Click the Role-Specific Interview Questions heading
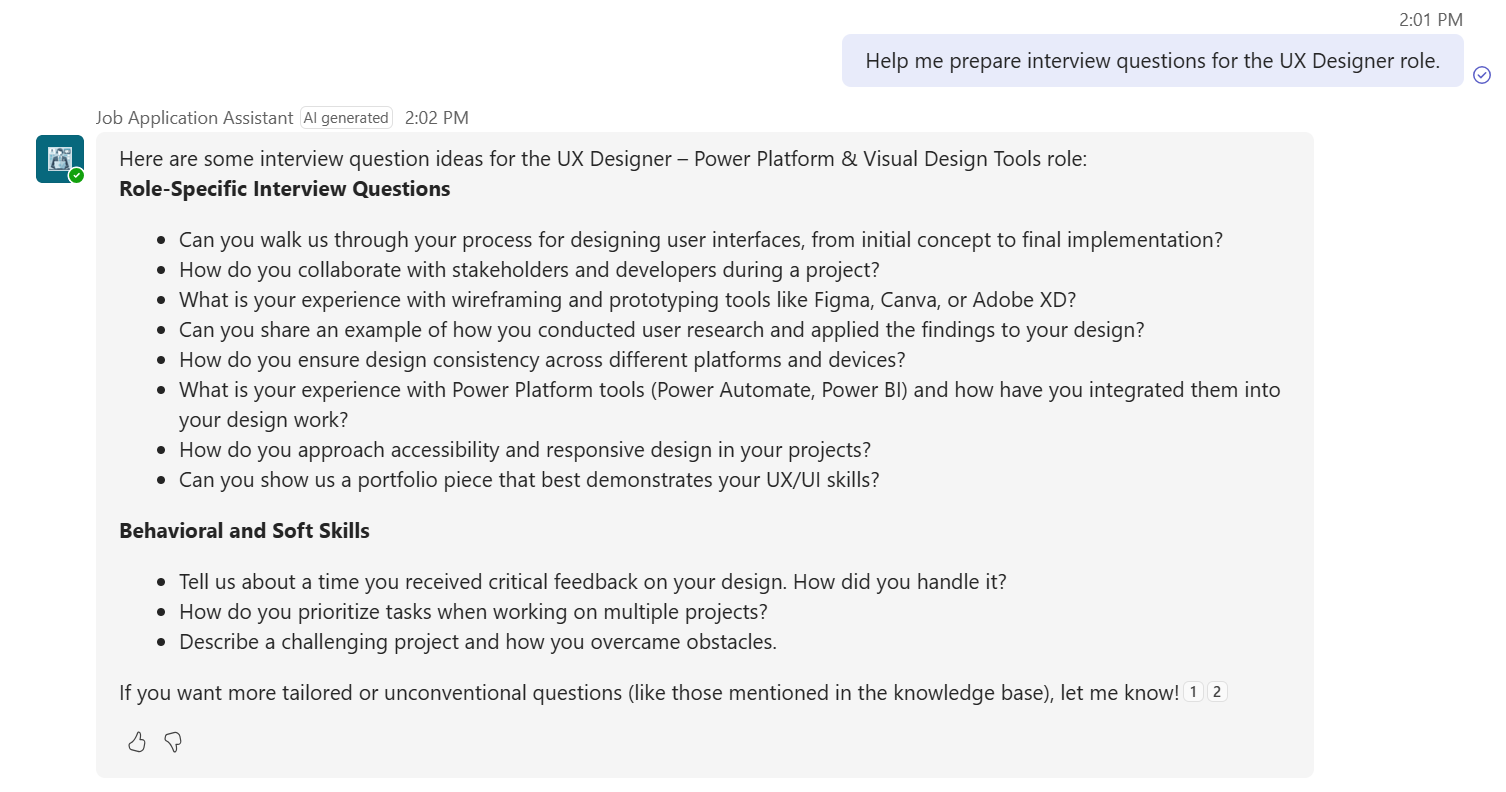Viewport: 1506px width, 792px height. 285,189
